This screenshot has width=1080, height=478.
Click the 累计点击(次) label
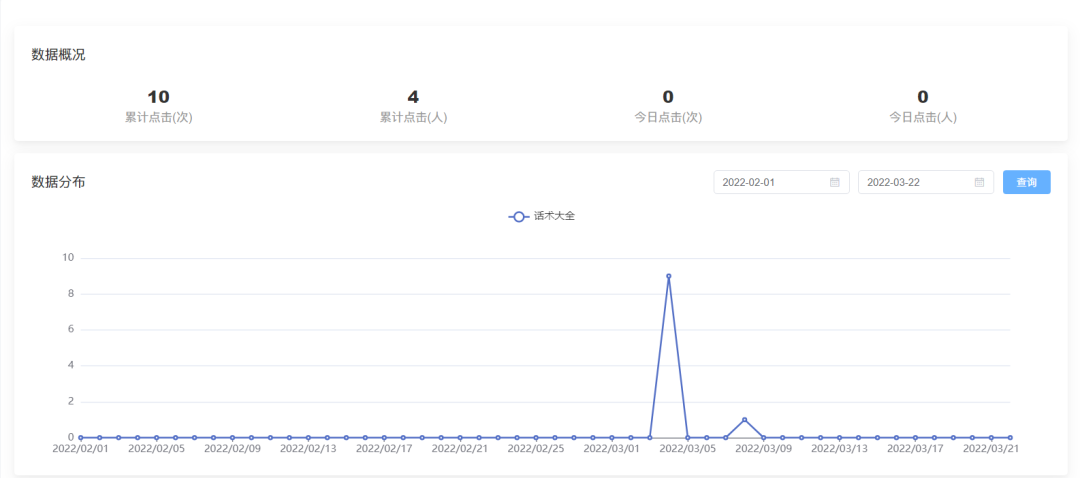tap(158, 118)
